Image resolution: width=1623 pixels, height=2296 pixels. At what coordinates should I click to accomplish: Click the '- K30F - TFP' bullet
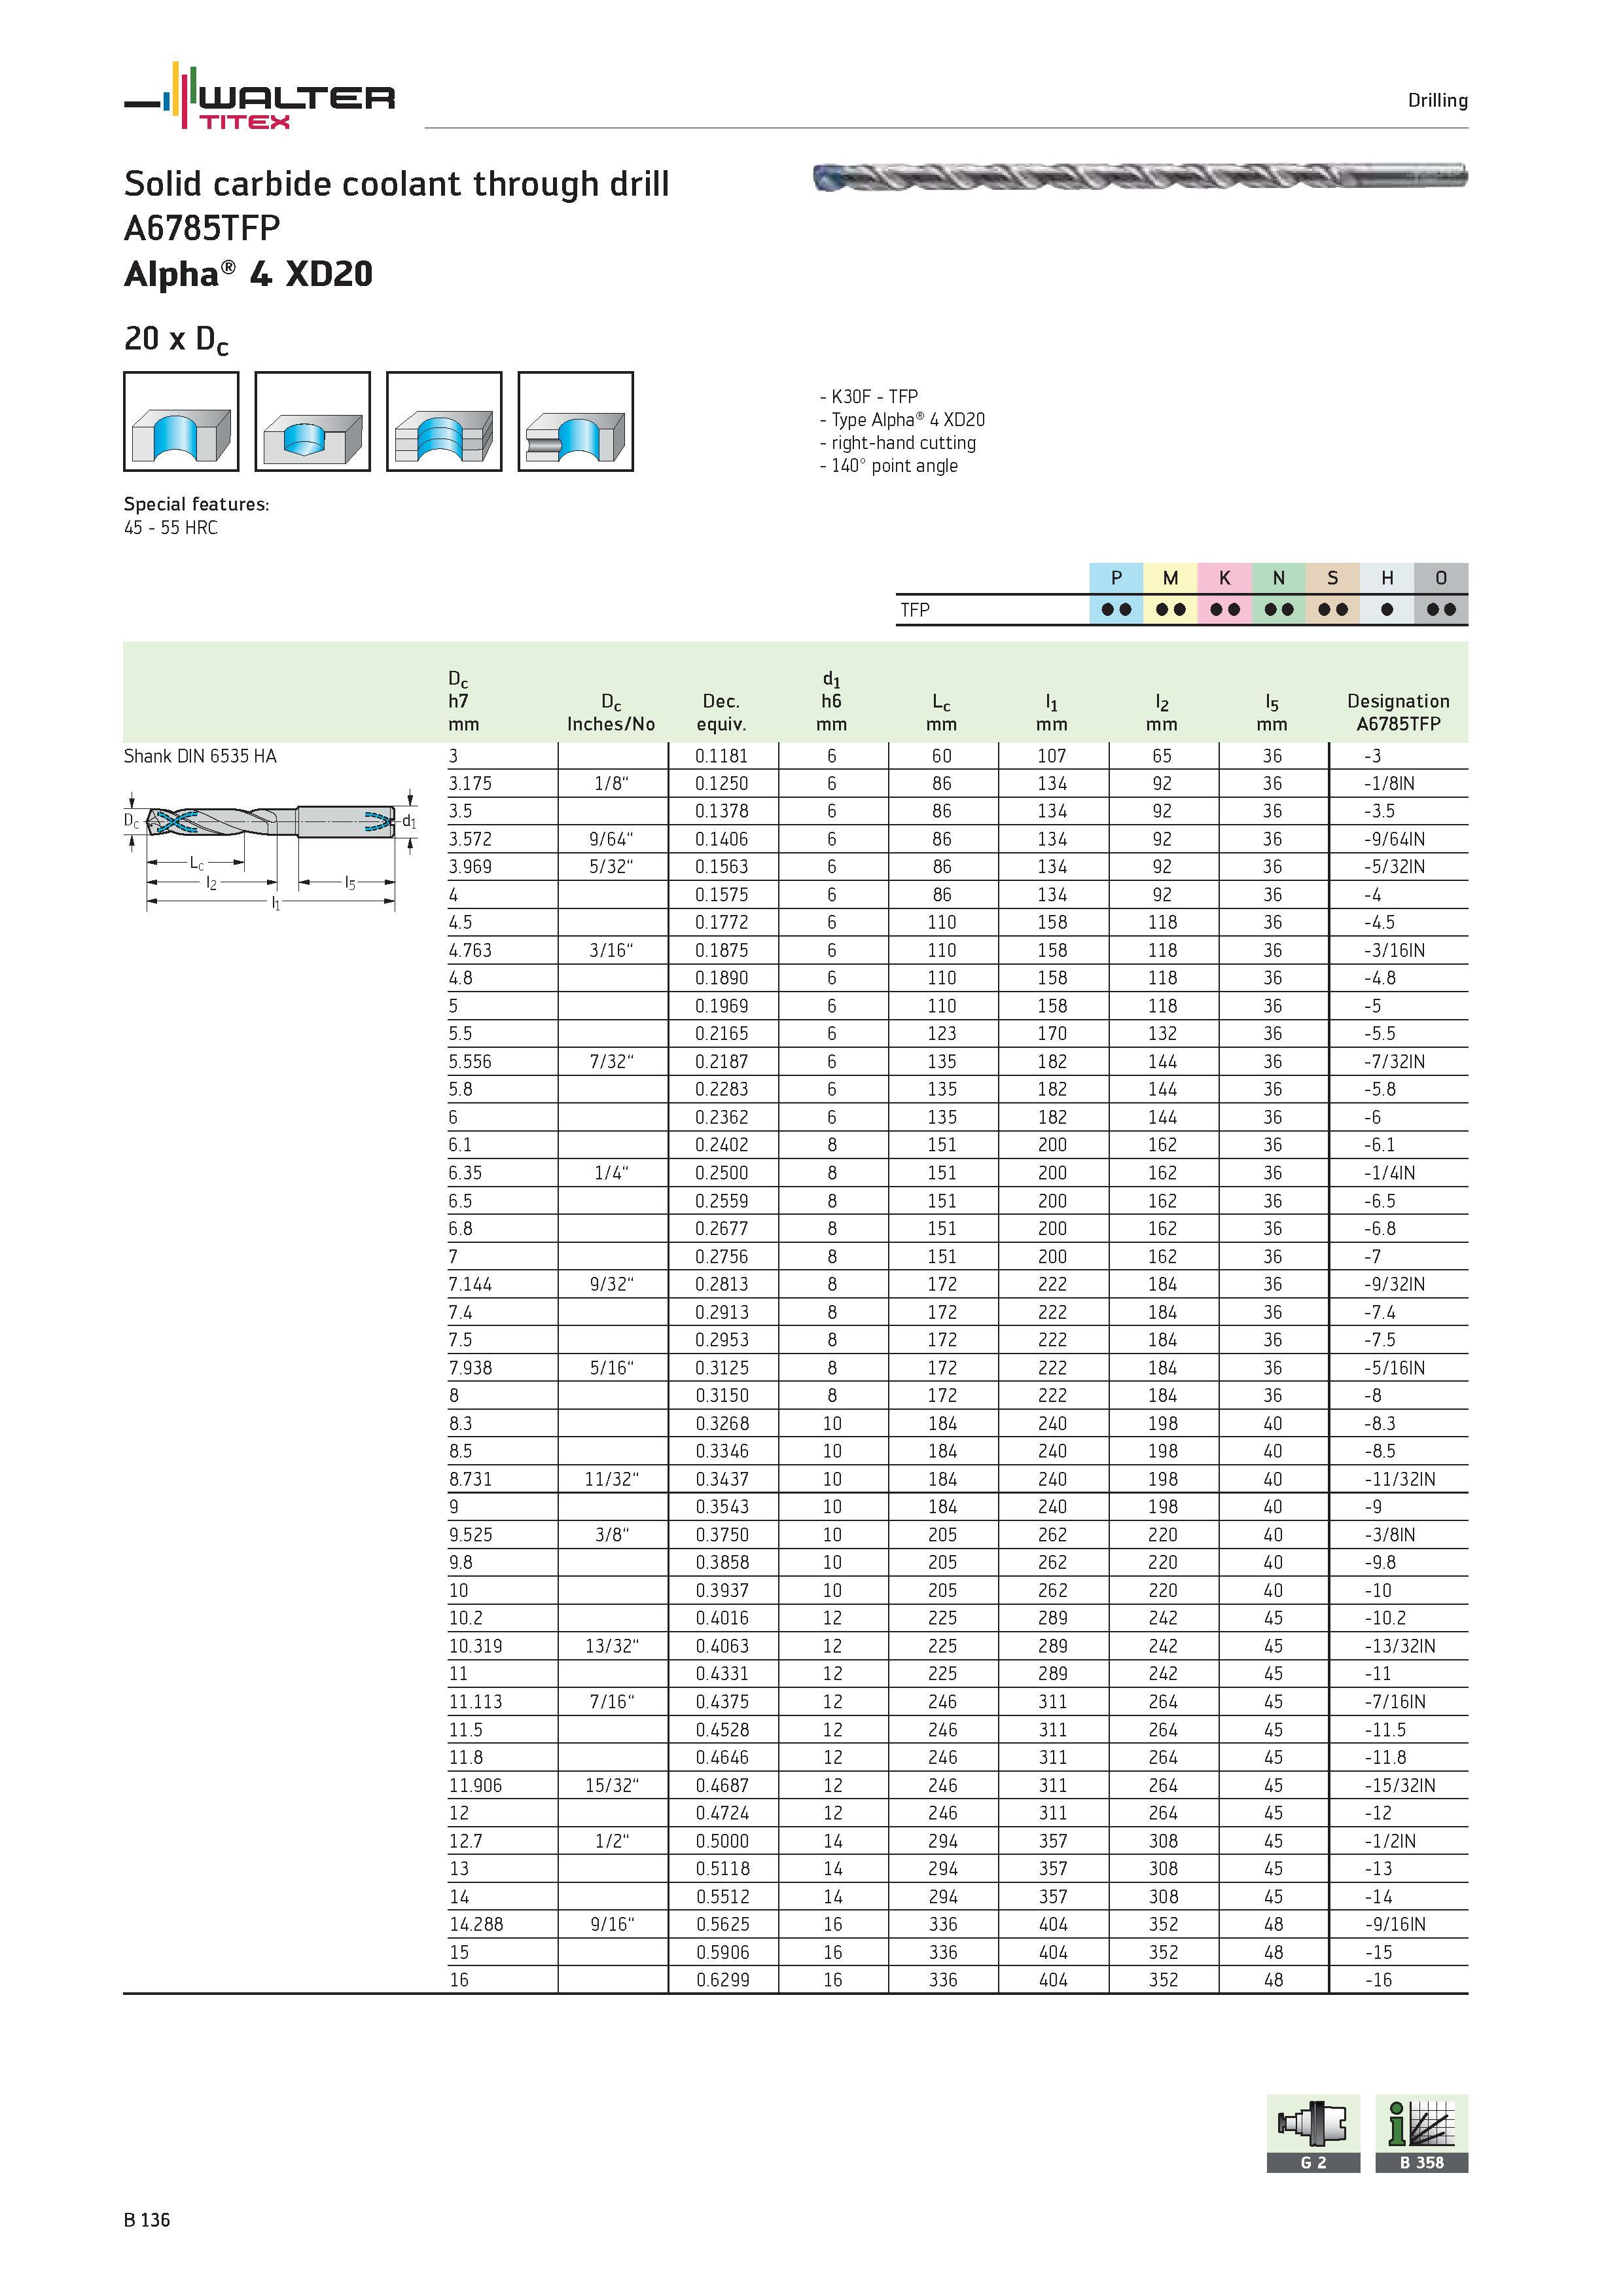(868, 397)
